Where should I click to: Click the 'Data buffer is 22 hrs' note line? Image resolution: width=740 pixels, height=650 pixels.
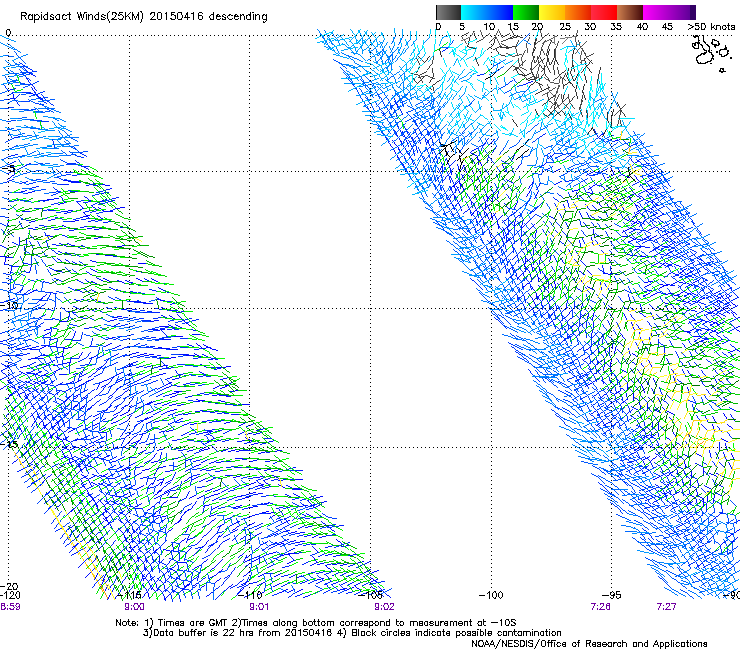352,633
